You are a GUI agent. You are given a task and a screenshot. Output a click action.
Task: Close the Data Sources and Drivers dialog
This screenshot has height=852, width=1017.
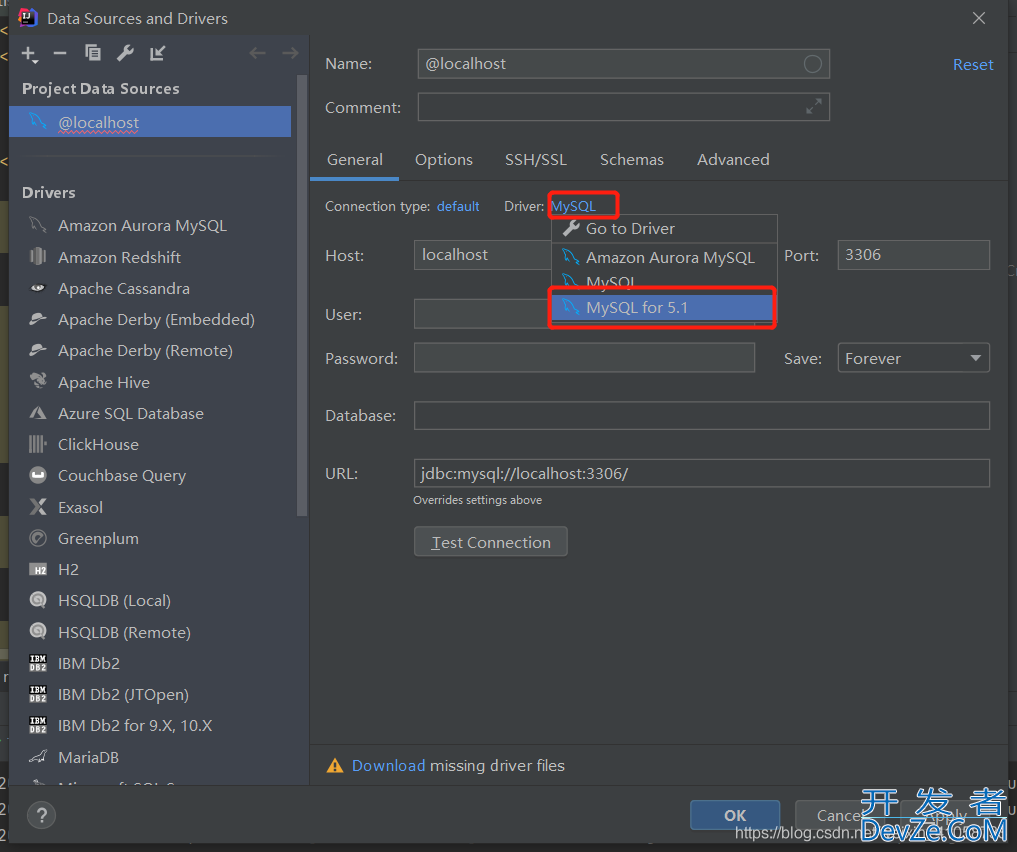tap(979, 18)
